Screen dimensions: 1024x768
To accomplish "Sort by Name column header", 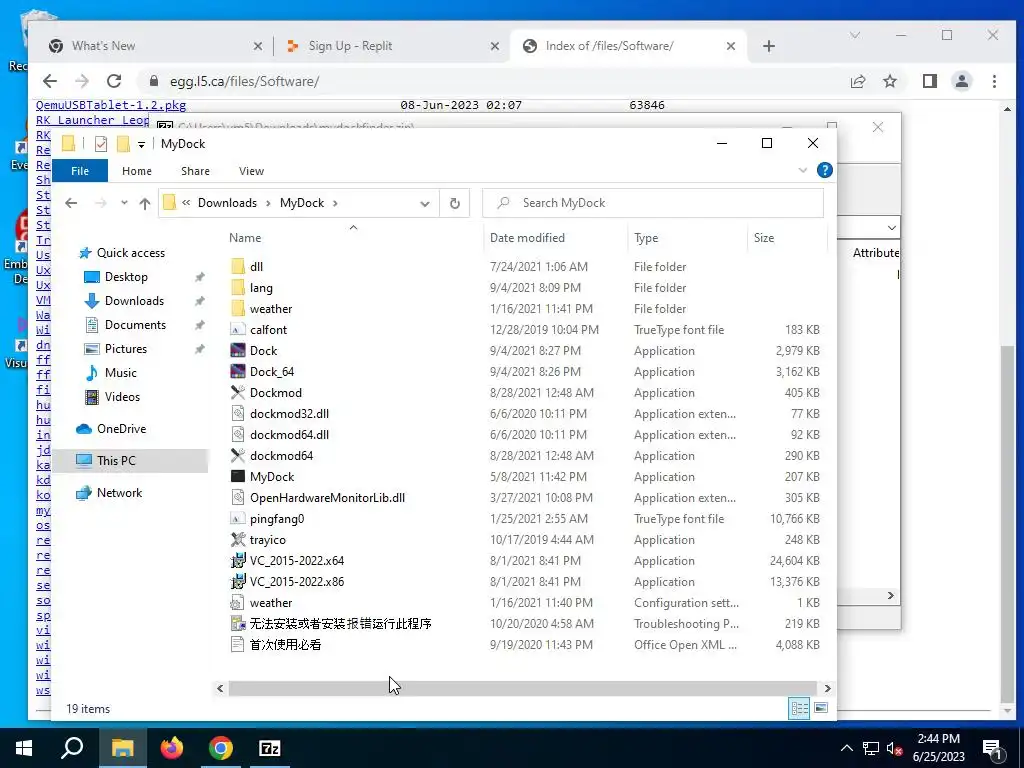I will [245, 238].
